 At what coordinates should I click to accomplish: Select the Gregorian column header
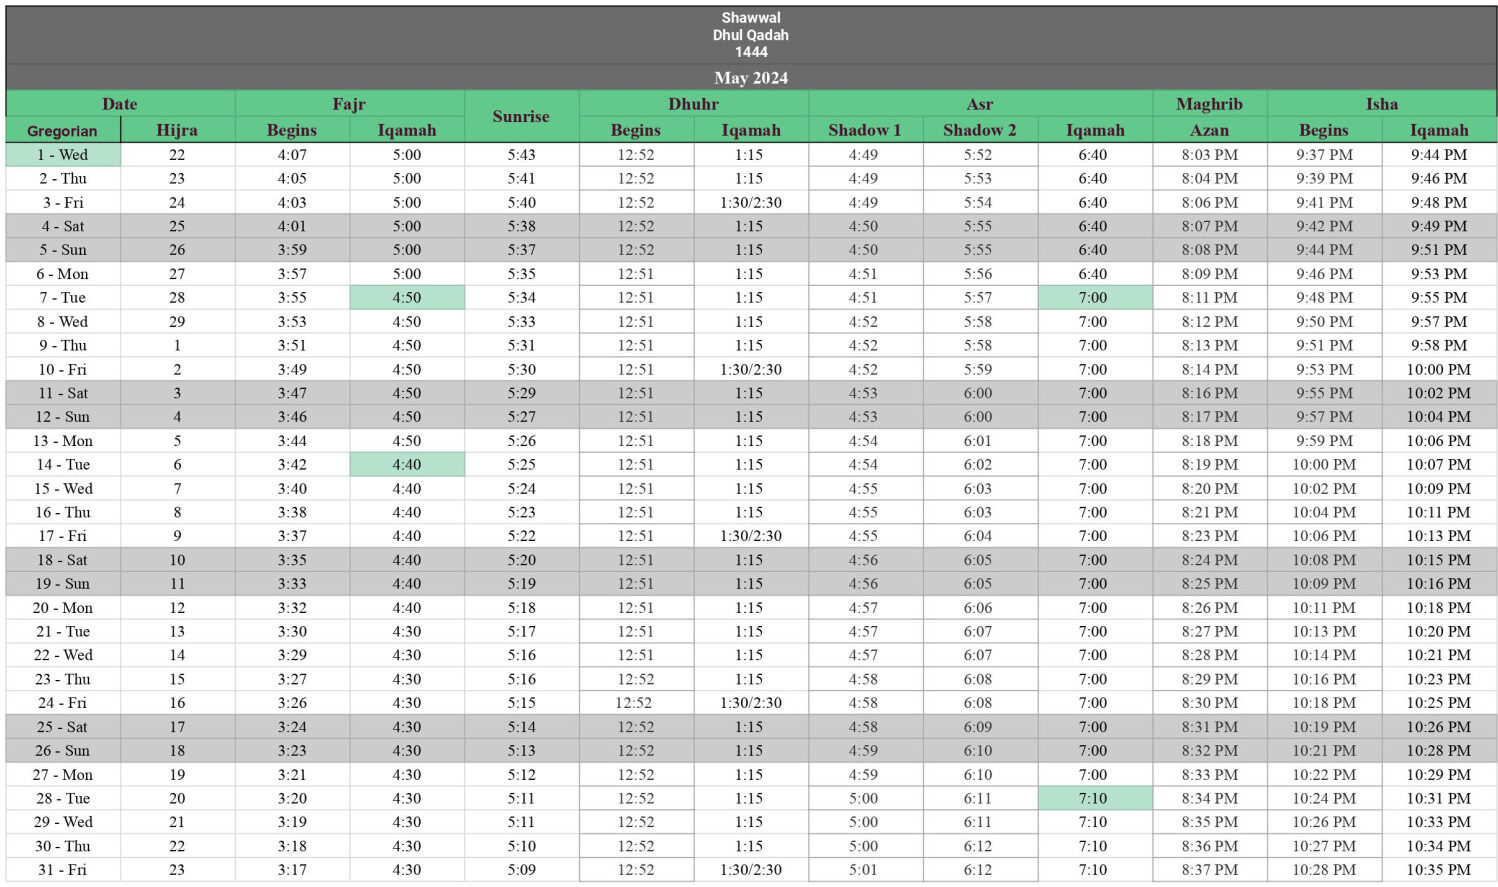(63, 130)
